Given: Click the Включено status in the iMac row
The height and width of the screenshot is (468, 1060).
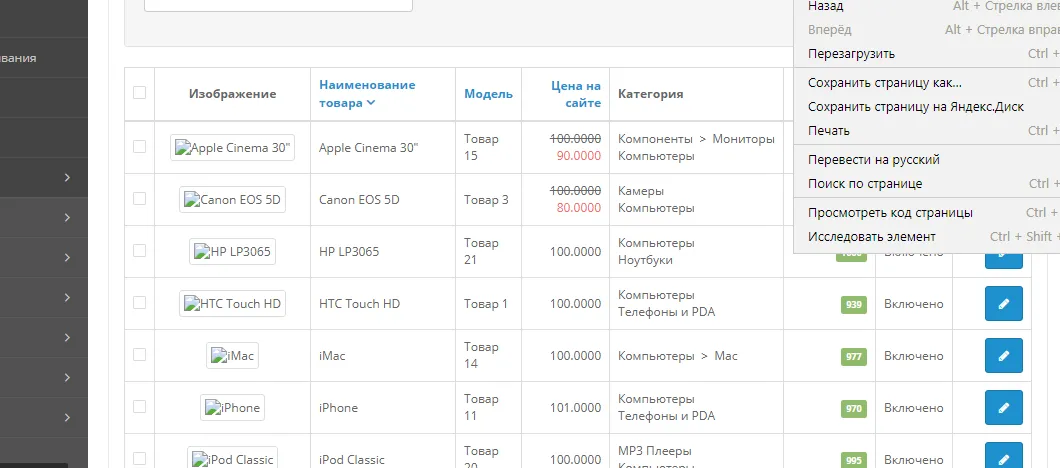Looking at the screenshot, I should click(x=913, y=356).
